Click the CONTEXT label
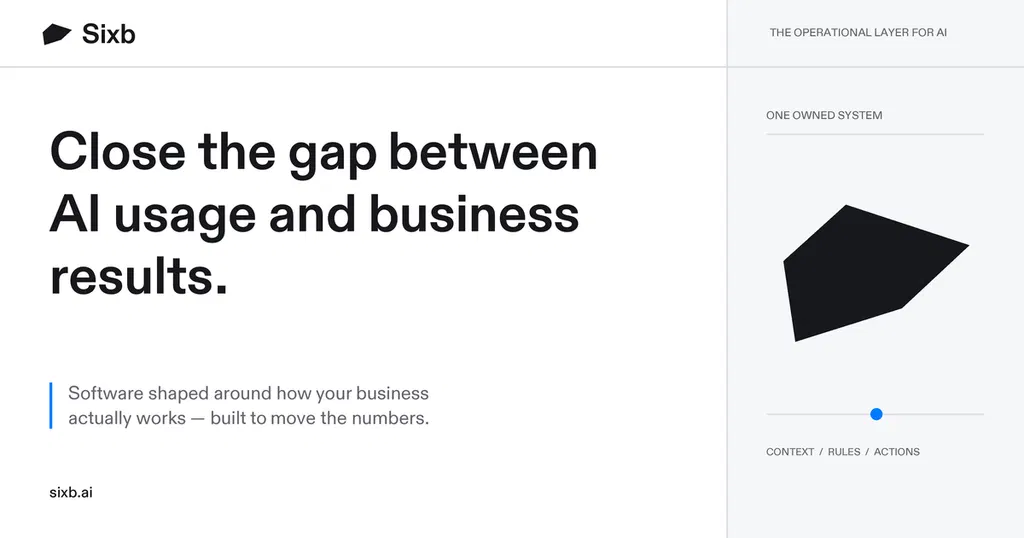 [790, 452]
